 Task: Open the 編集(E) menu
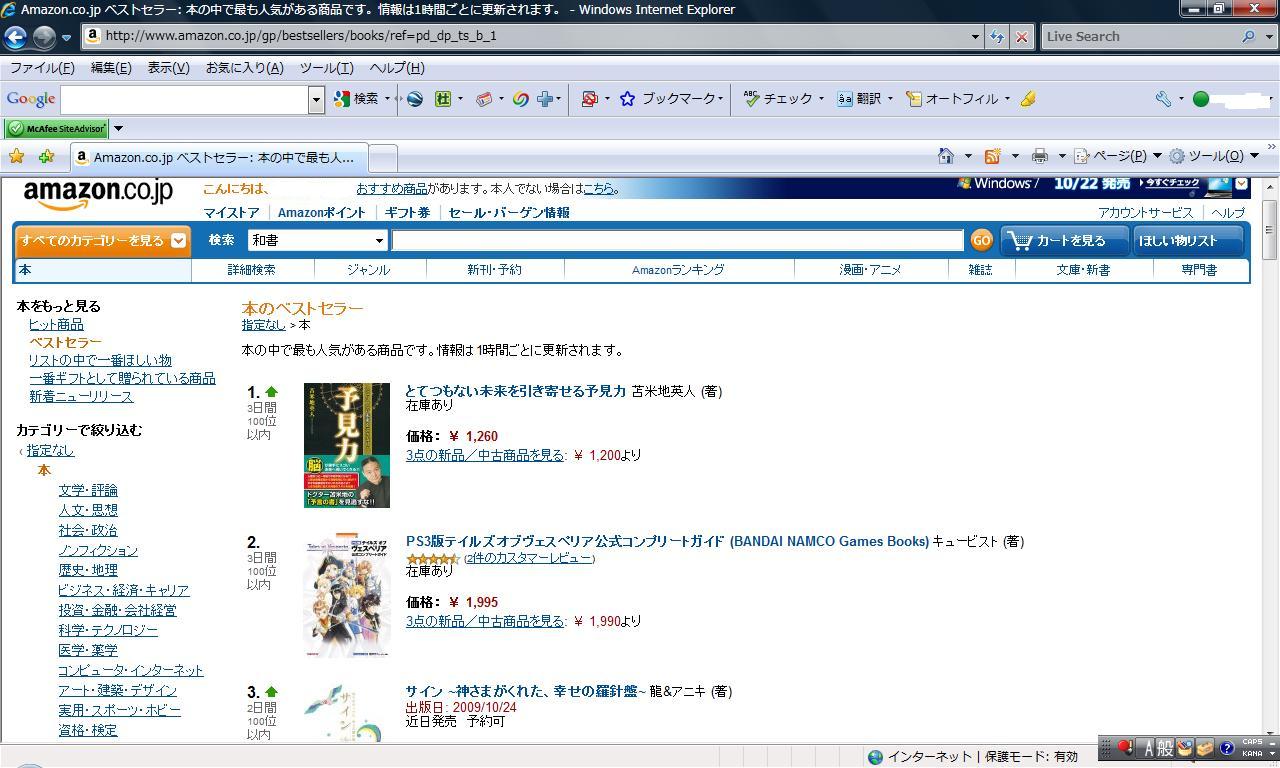(x=111, y=68)
